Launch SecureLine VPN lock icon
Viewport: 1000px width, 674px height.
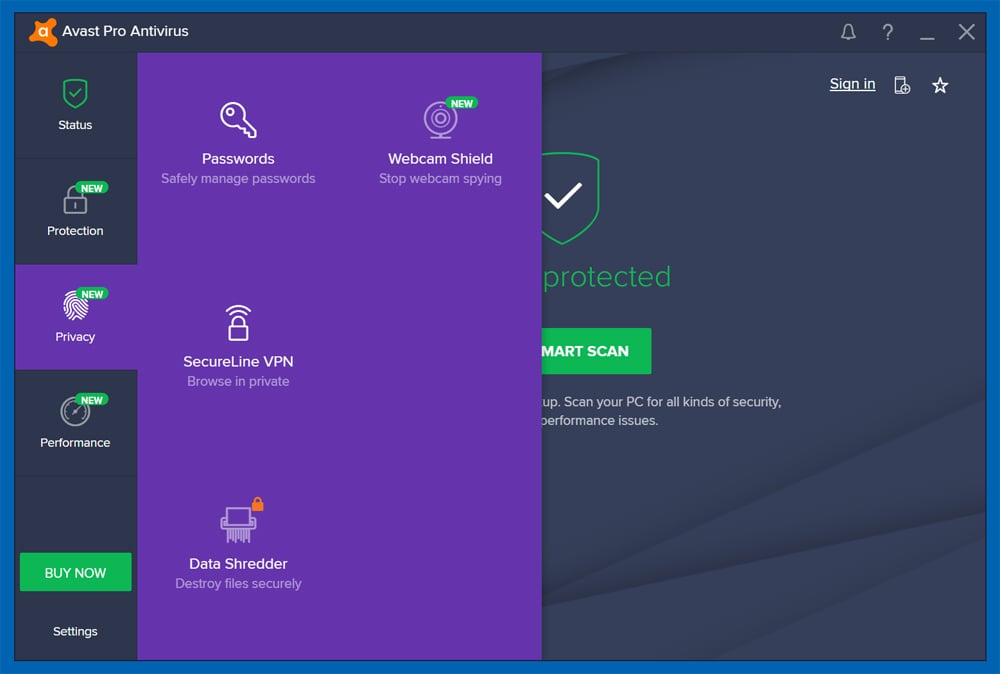coord(238,324)
